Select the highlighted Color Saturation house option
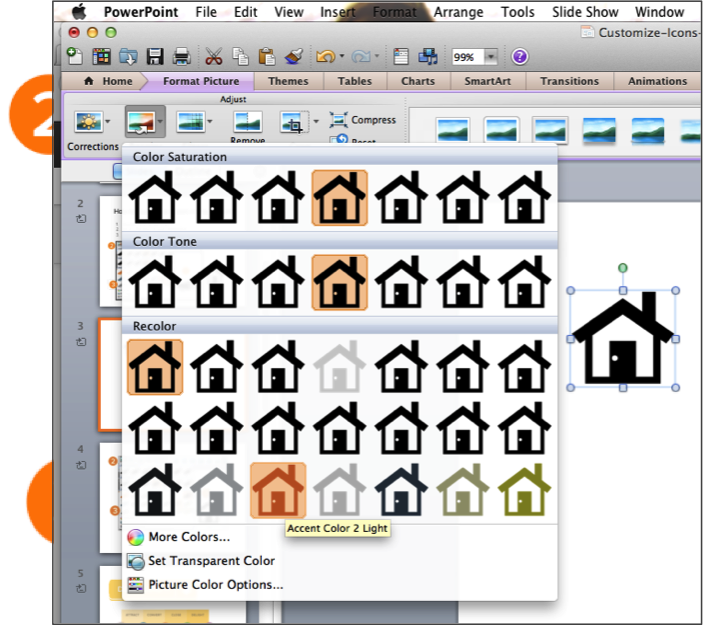Screen dimensions: 703x626 [339, 198]
